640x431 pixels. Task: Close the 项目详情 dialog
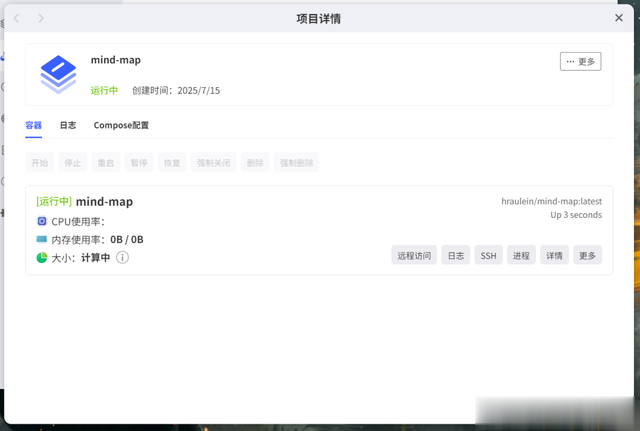619,18
